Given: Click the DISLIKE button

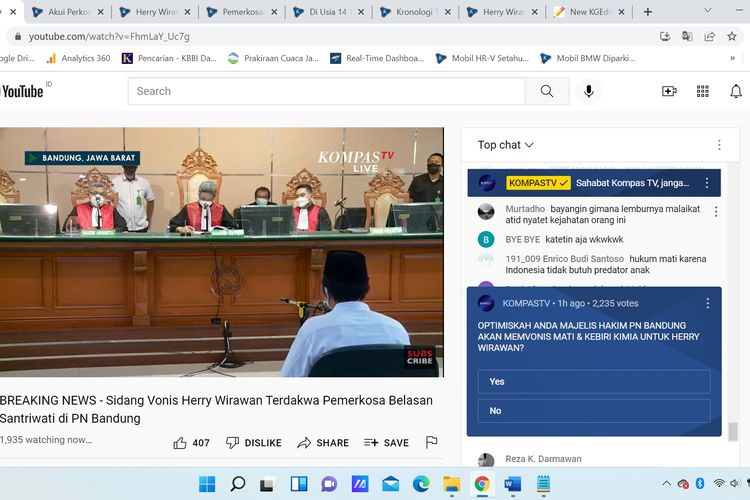Looking at the screenshot, I should click(x=254, y=443).
